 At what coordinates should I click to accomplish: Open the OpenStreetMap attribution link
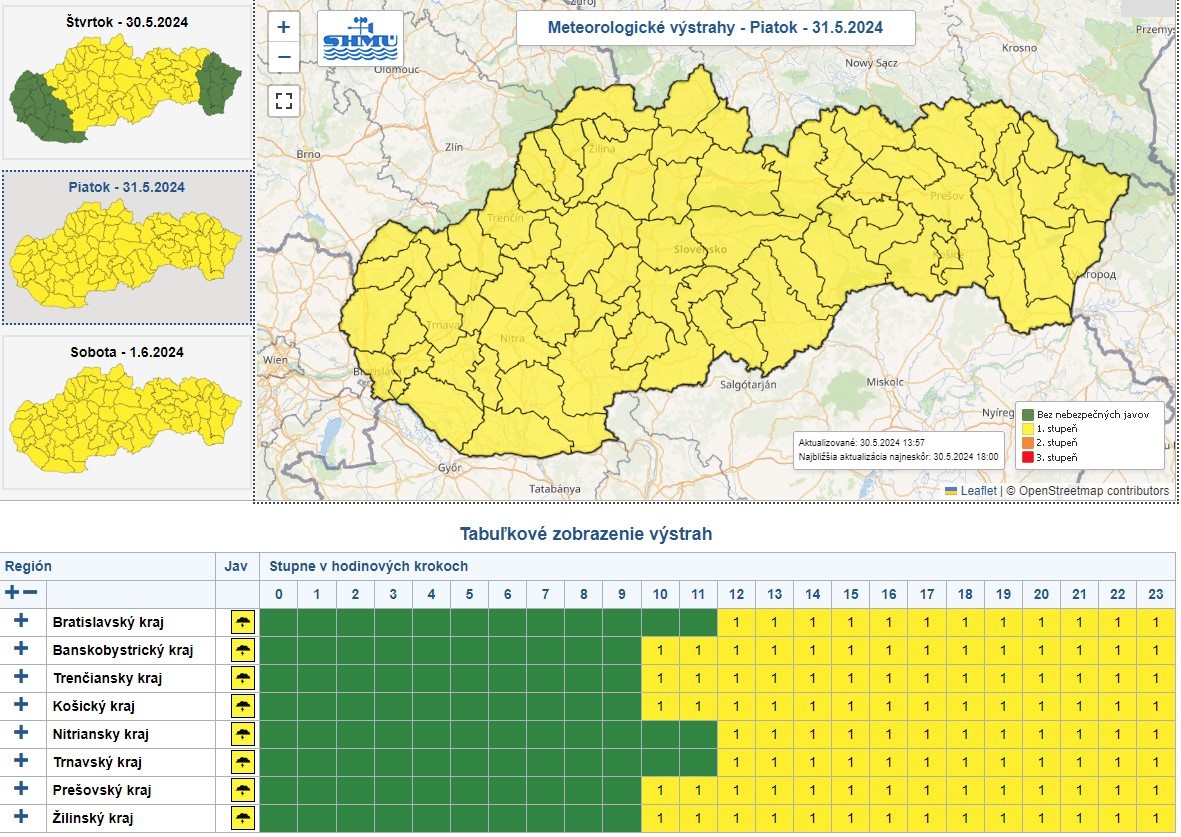(x=1093, y=491)
